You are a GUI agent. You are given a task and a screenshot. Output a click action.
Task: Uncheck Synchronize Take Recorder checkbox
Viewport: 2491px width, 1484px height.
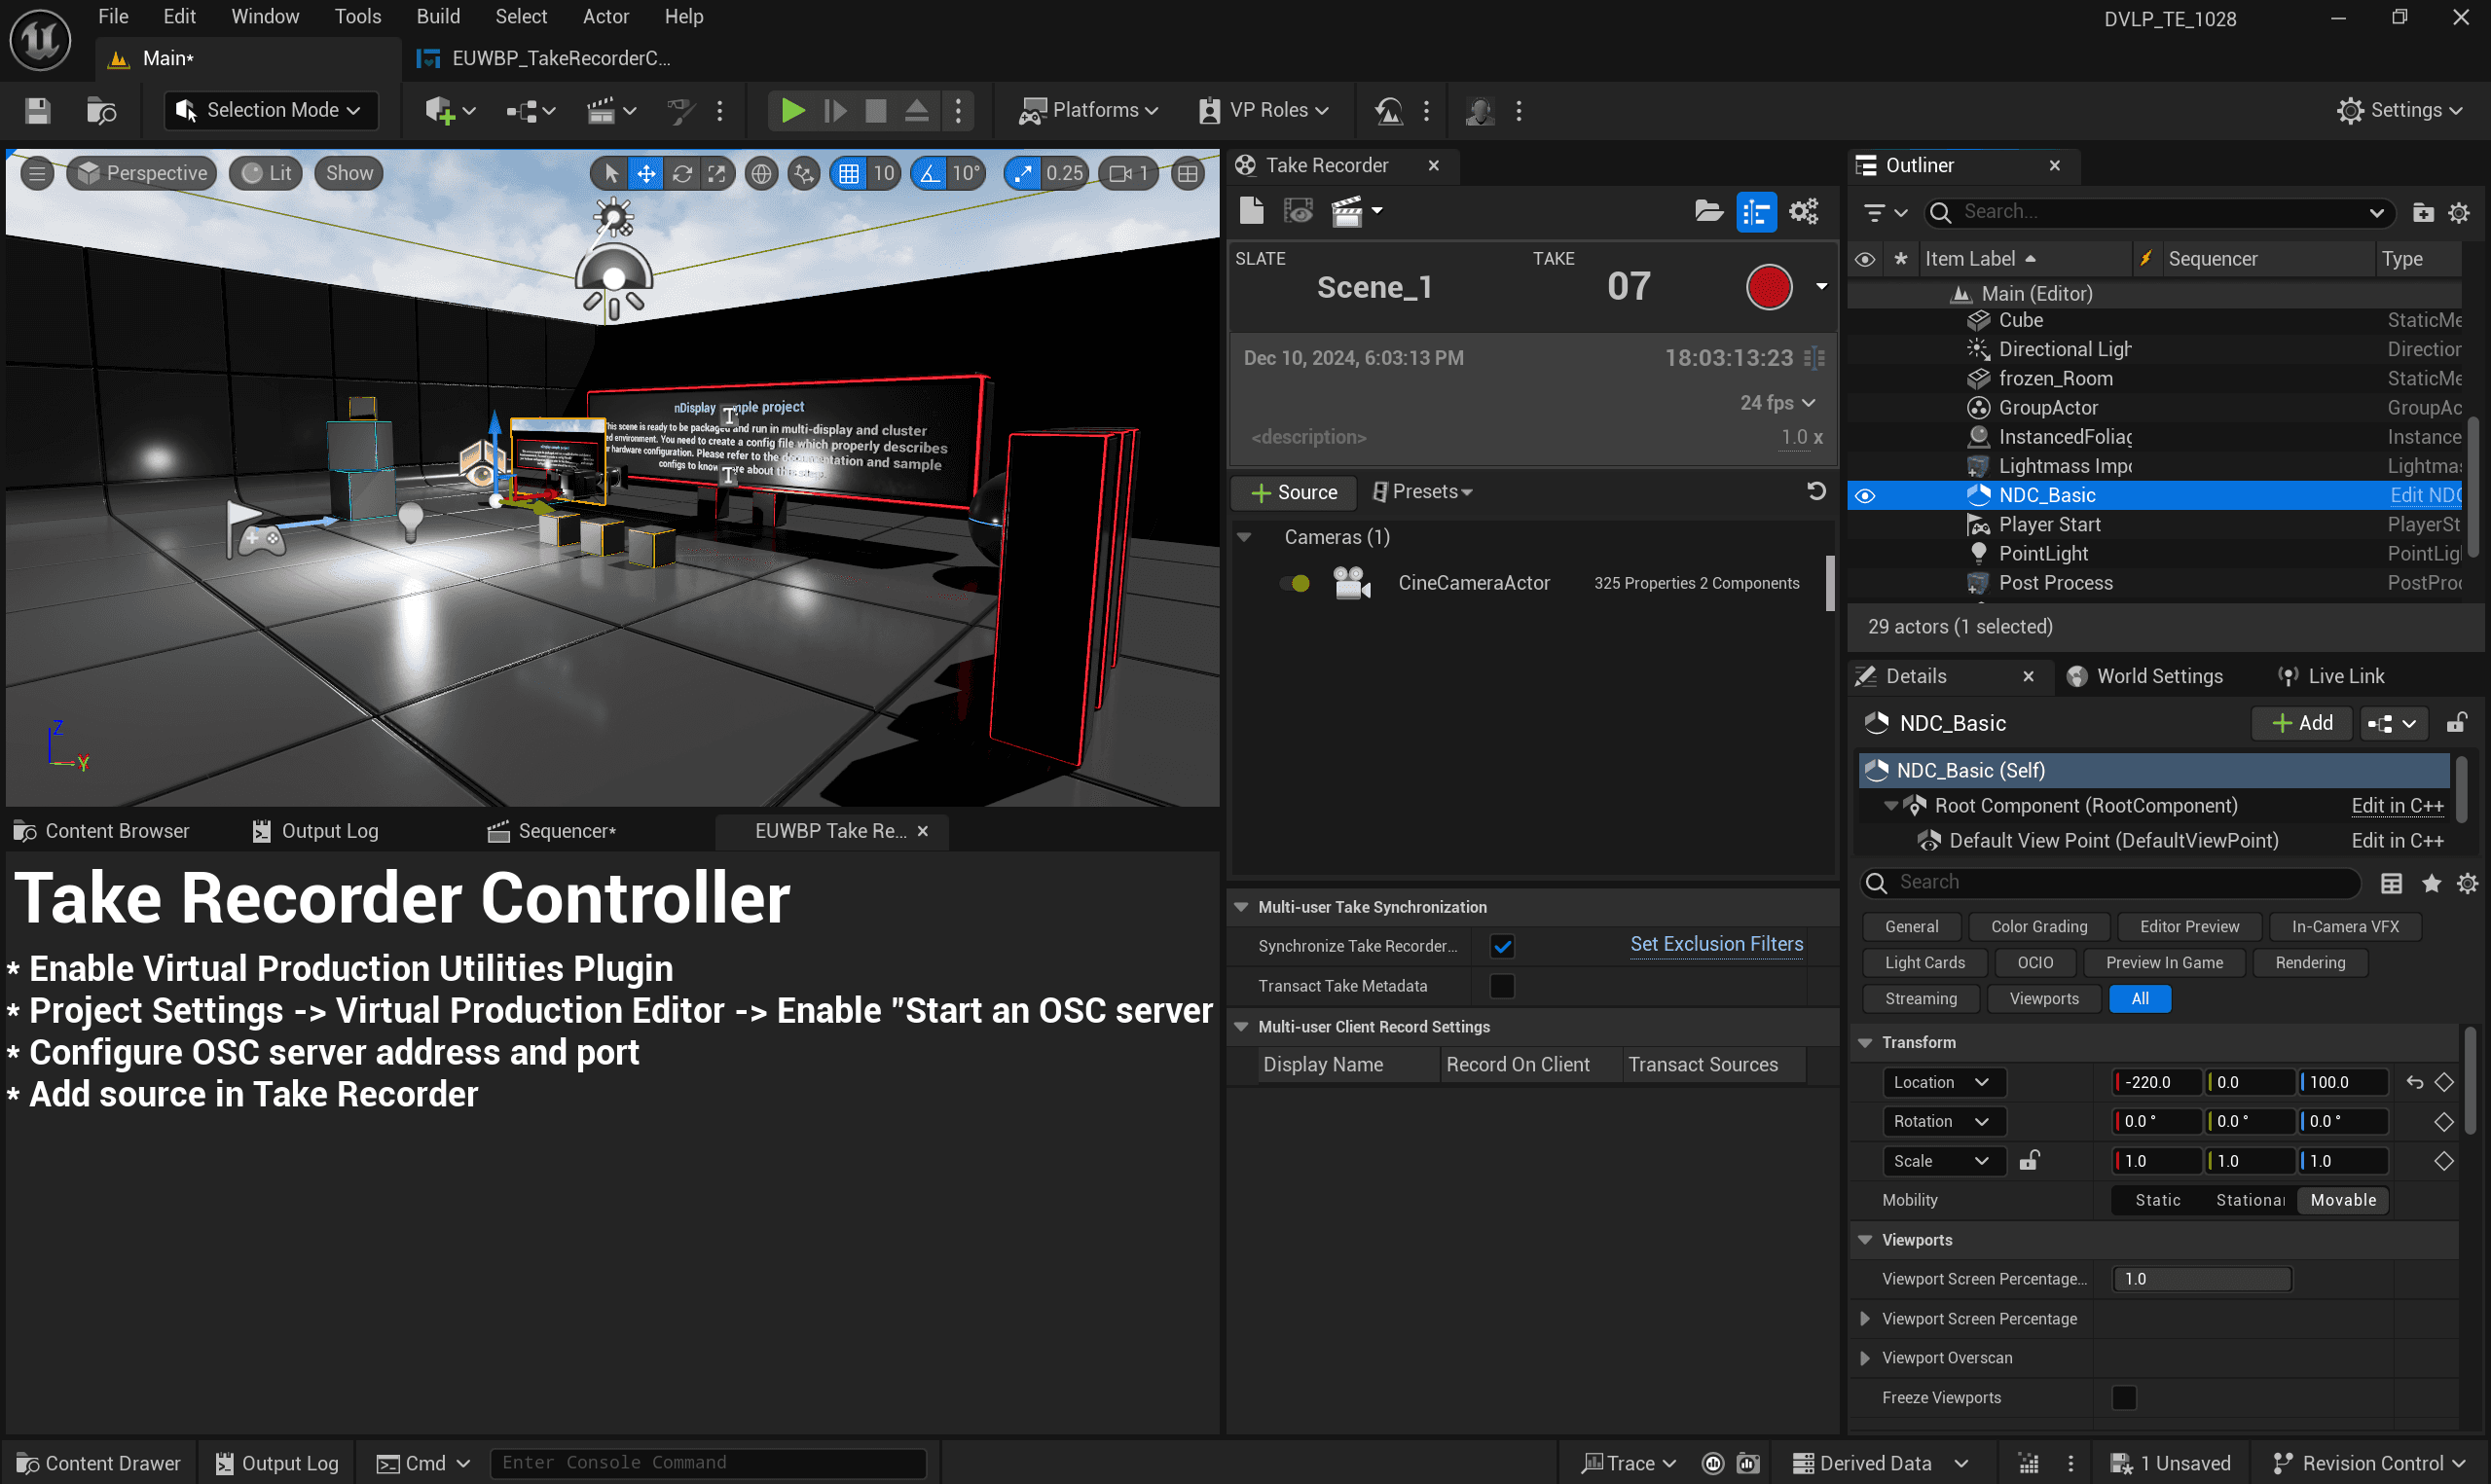[x=1502, y=945]
